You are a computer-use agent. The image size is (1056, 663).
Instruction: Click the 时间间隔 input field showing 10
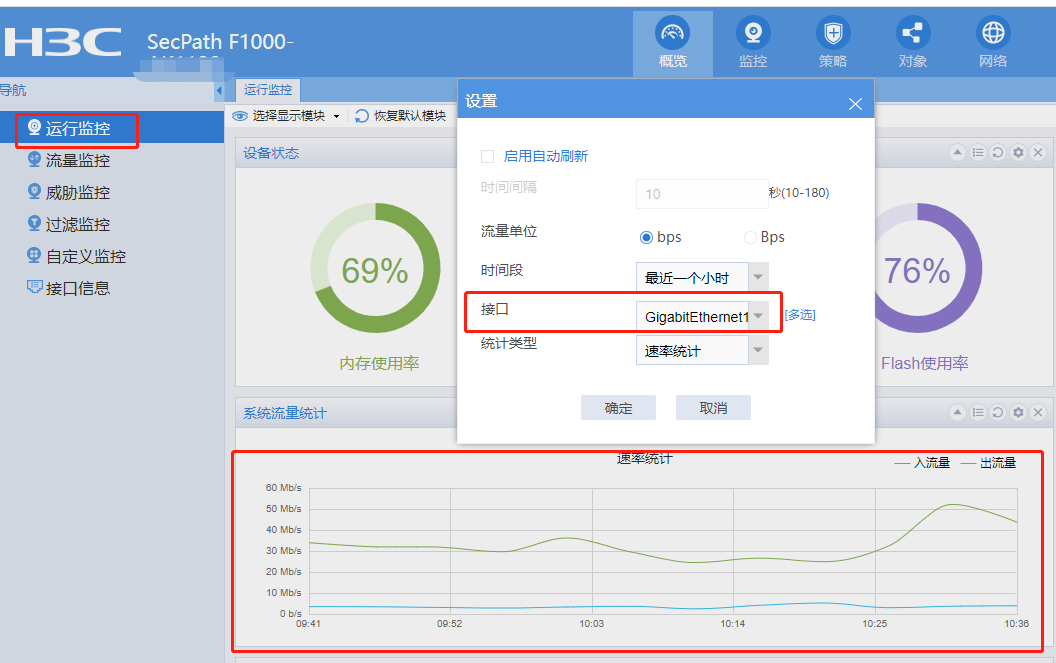(702, 194)
